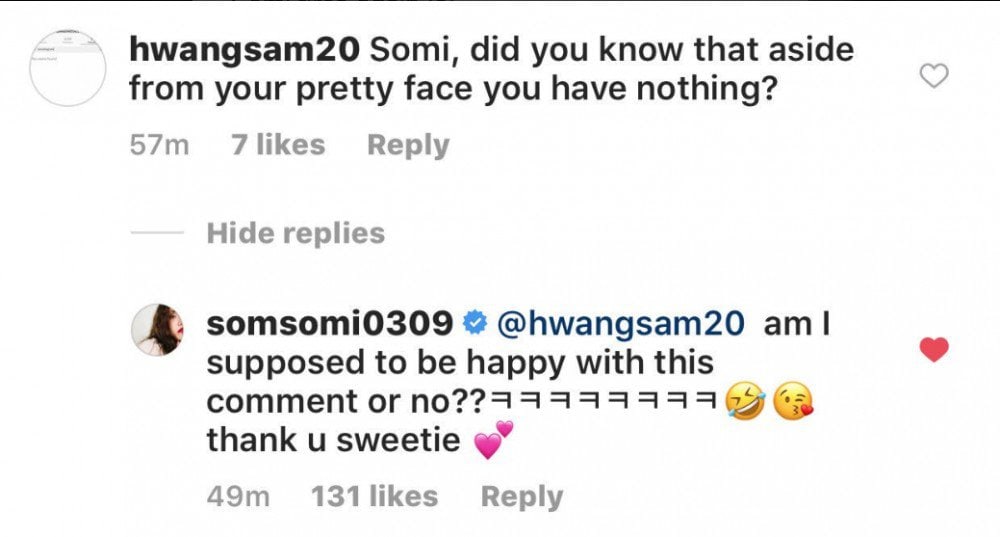The image size is (1000, 537).
Task: Click the 57m timestamp
Action: coord(159,145)
